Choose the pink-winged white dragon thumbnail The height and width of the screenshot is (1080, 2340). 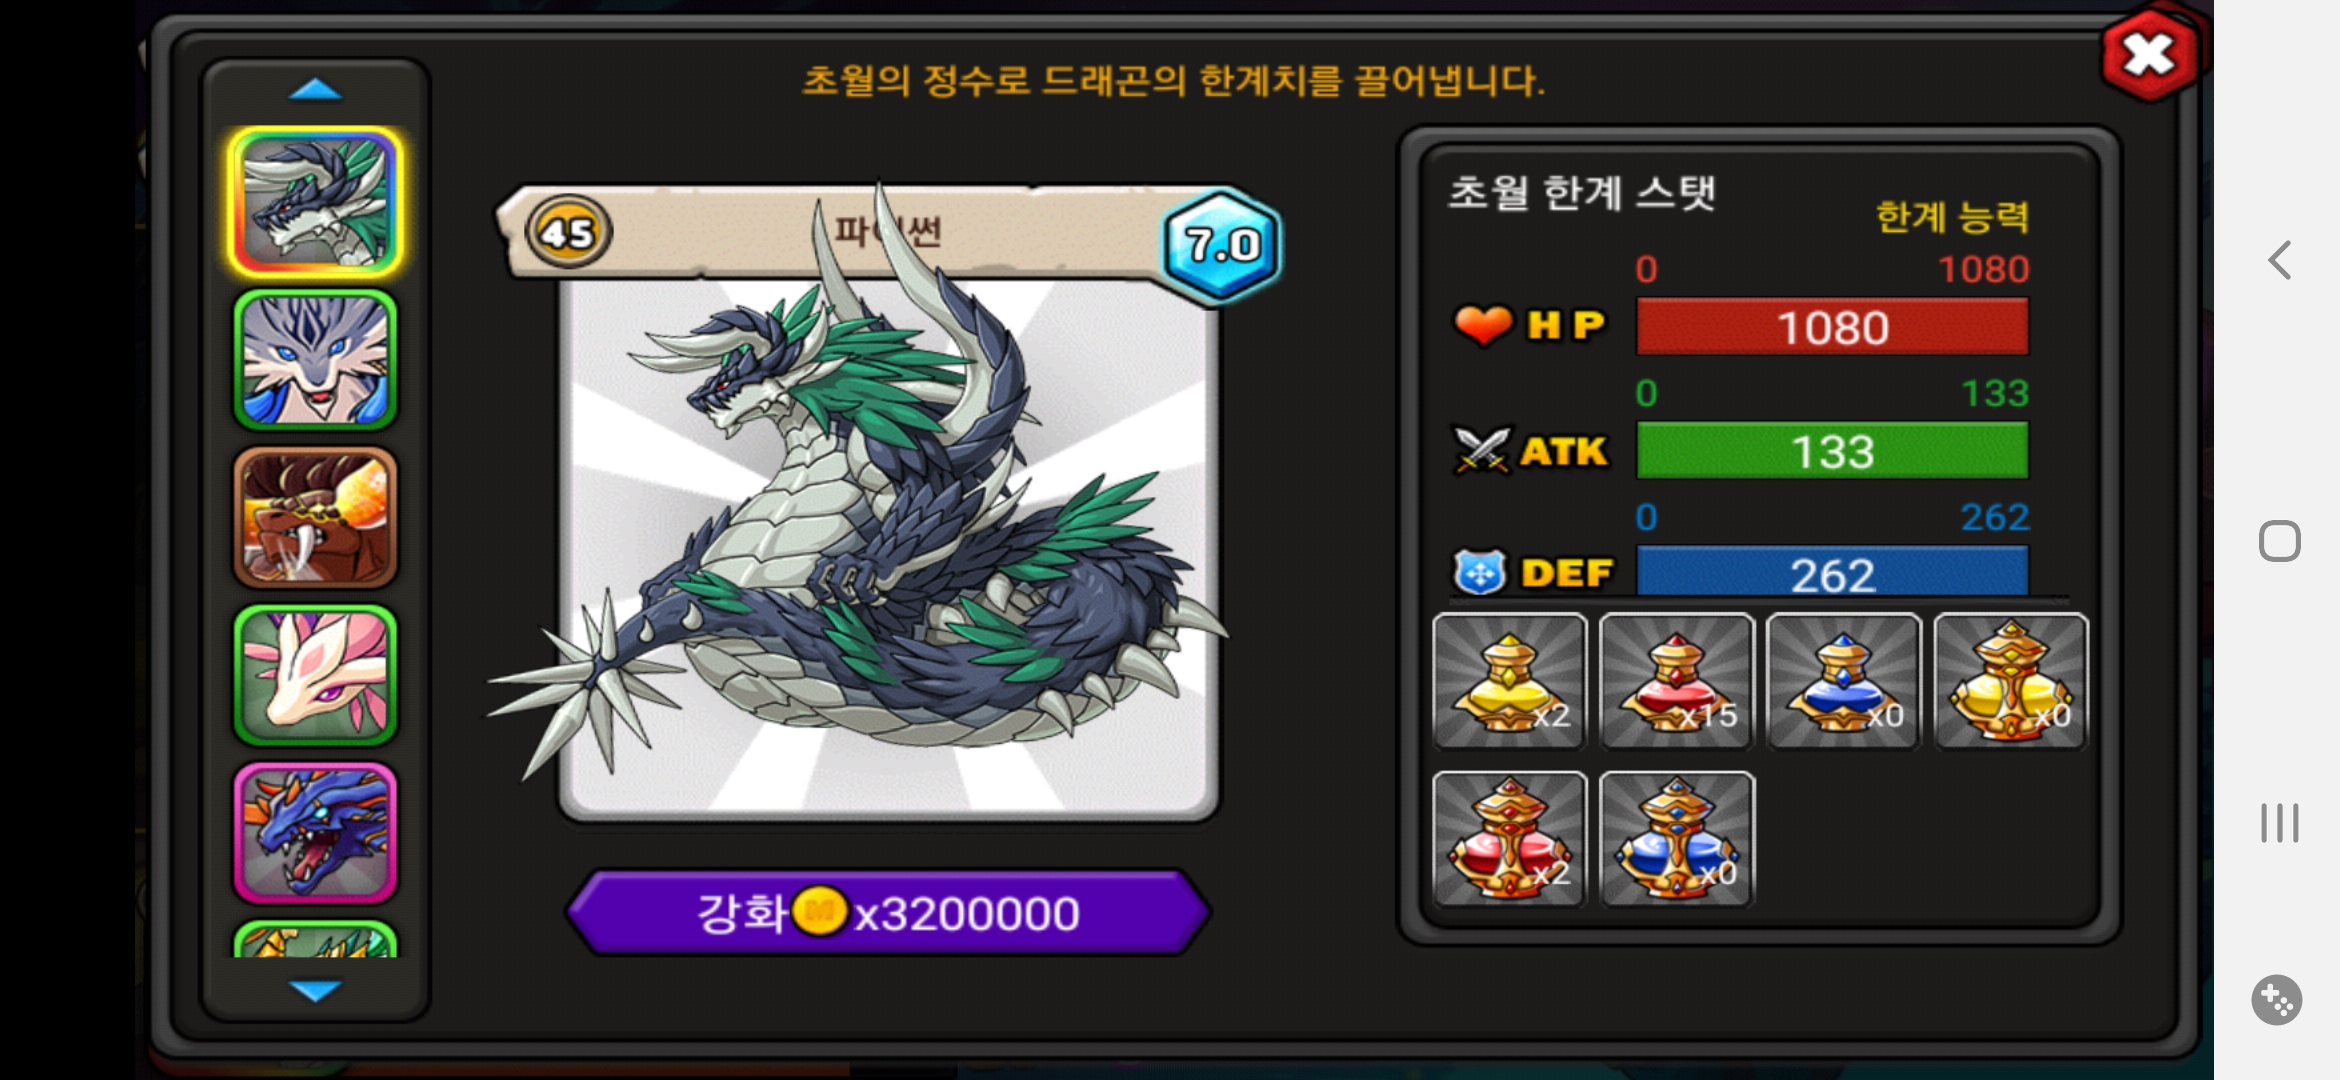pos(315,676)
